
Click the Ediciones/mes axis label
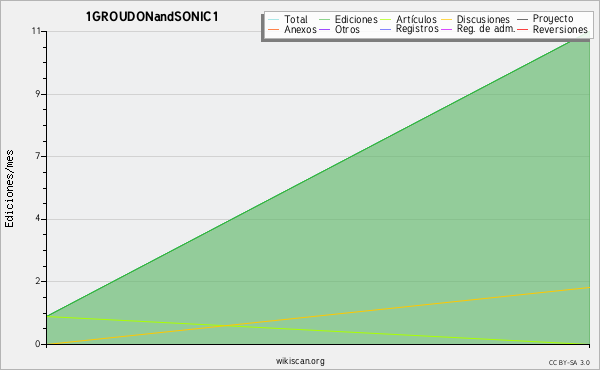click(10, 189)
